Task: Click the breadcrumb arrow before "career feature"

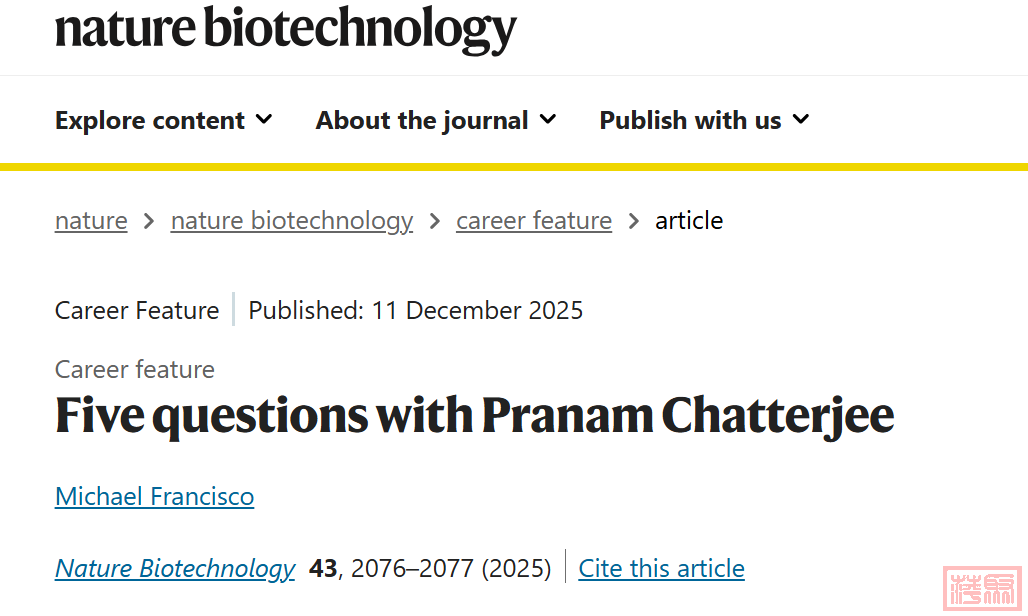Action: click(434, 221)
